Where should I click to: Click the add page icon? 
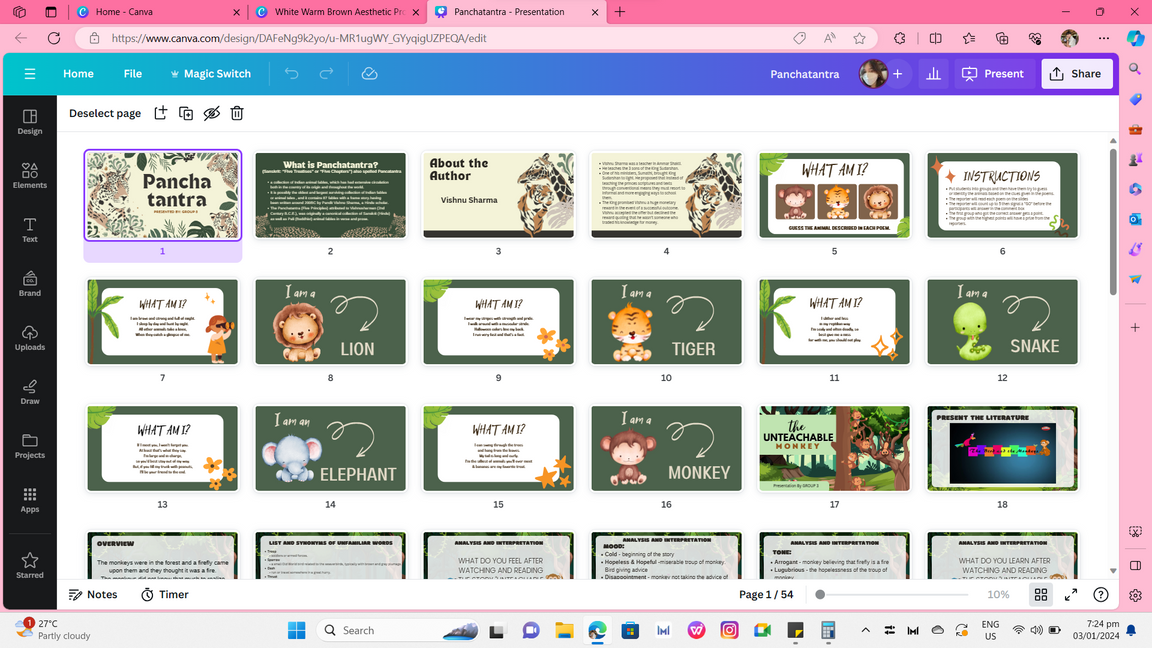point(160,113)
